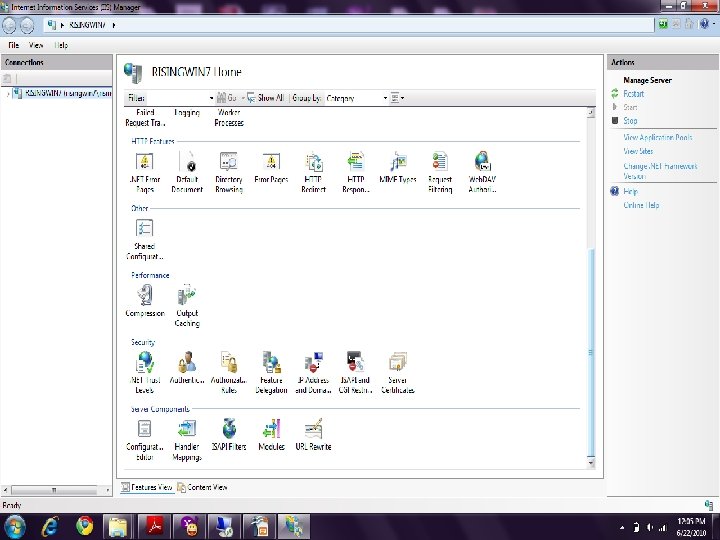720x540 pixels.
Task: Open Handler Mappings feature
Action: (x=187, y=440)
